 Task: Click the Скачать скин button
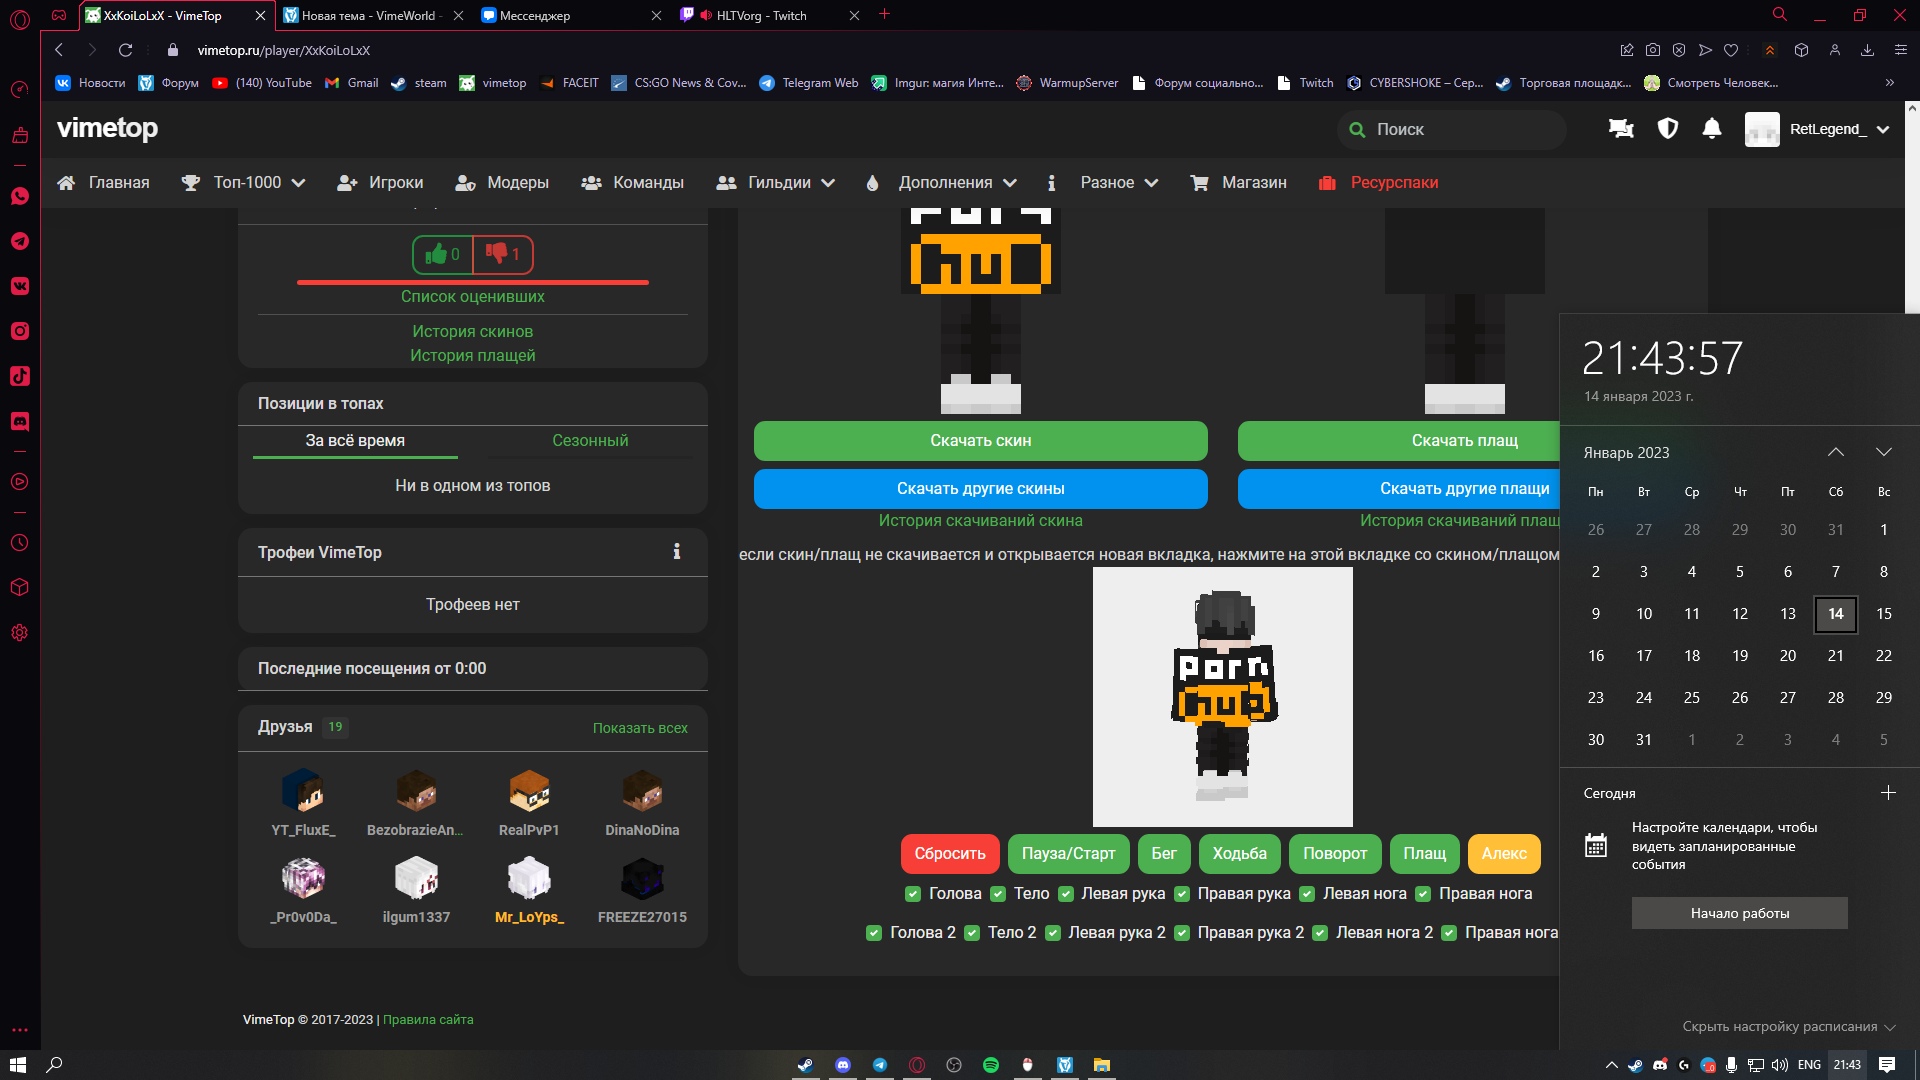pos(980,441)
